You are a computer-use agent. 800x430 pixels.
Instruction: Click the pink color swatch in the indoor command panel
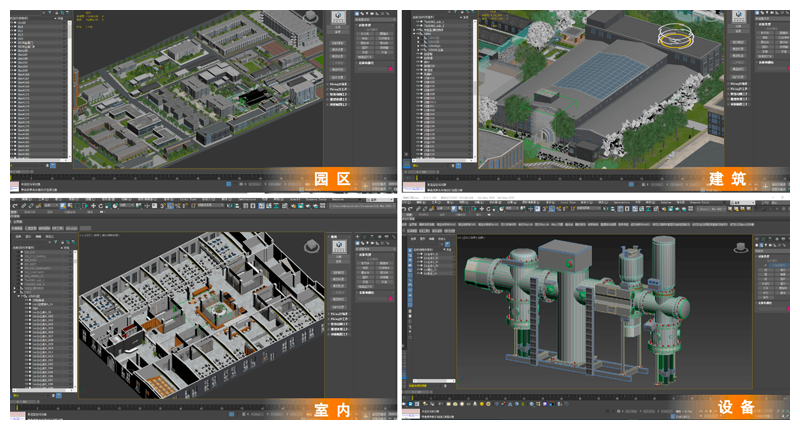pyautogui.click(x=390, y=298)
